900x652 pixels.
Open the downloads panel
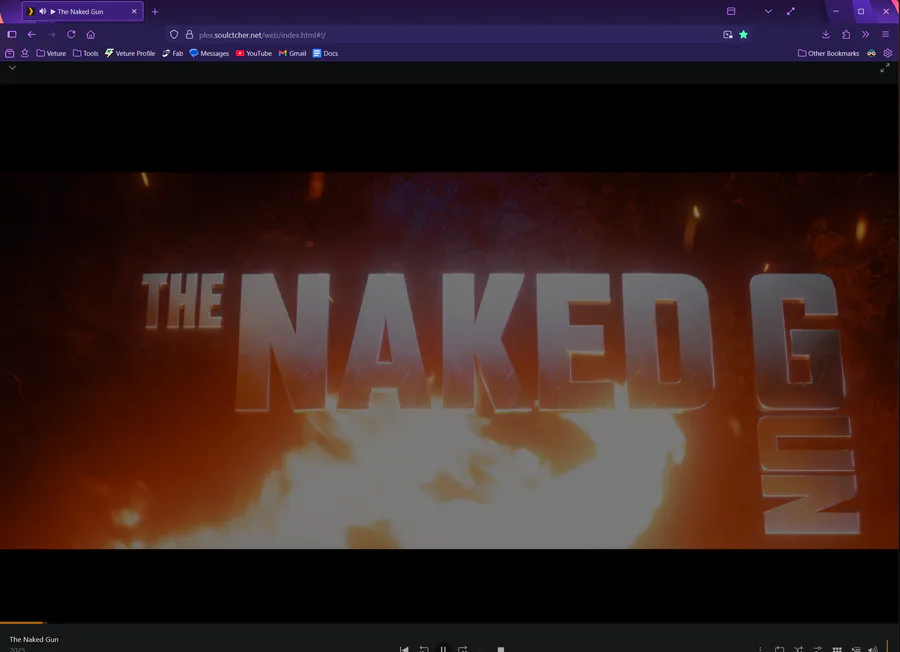pos(825,34)
